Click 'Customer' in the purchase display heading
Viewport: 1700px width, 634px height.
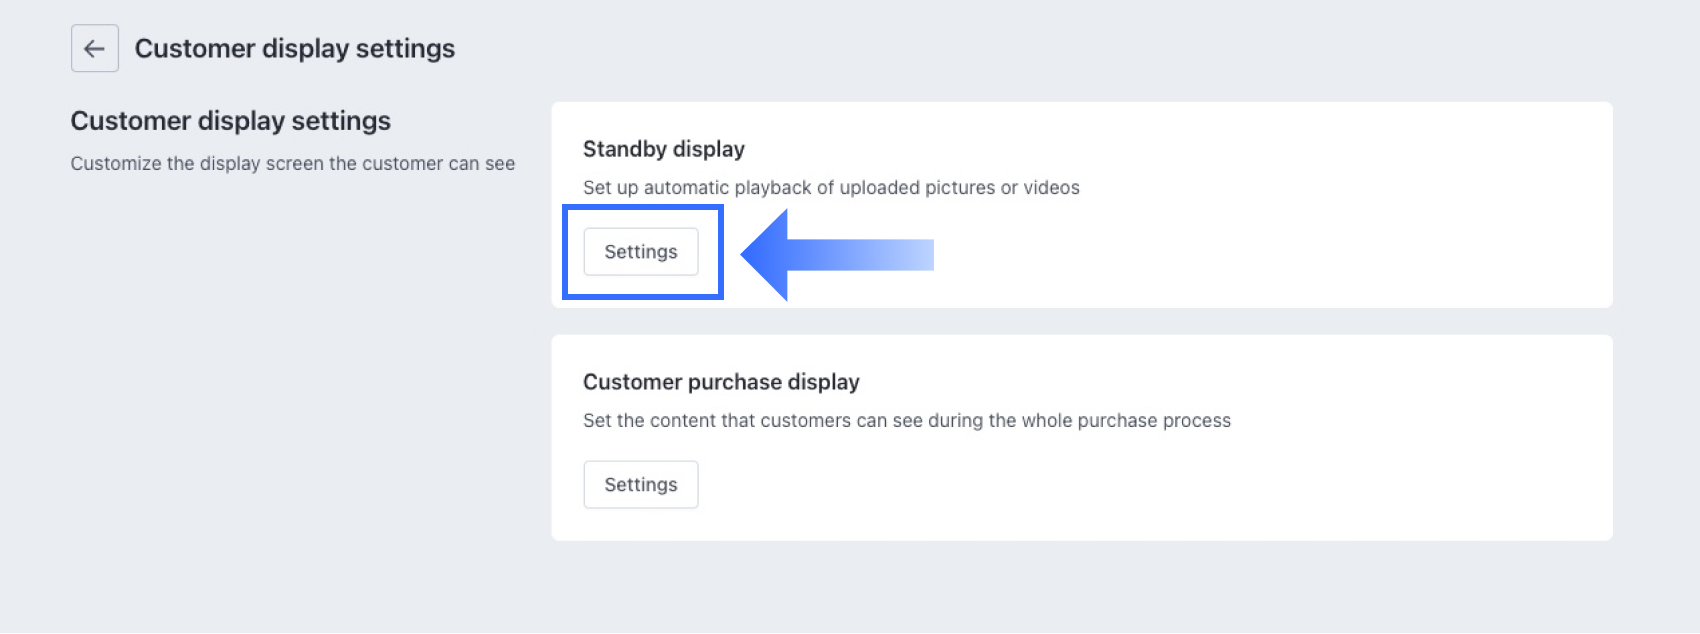point(632,382)
